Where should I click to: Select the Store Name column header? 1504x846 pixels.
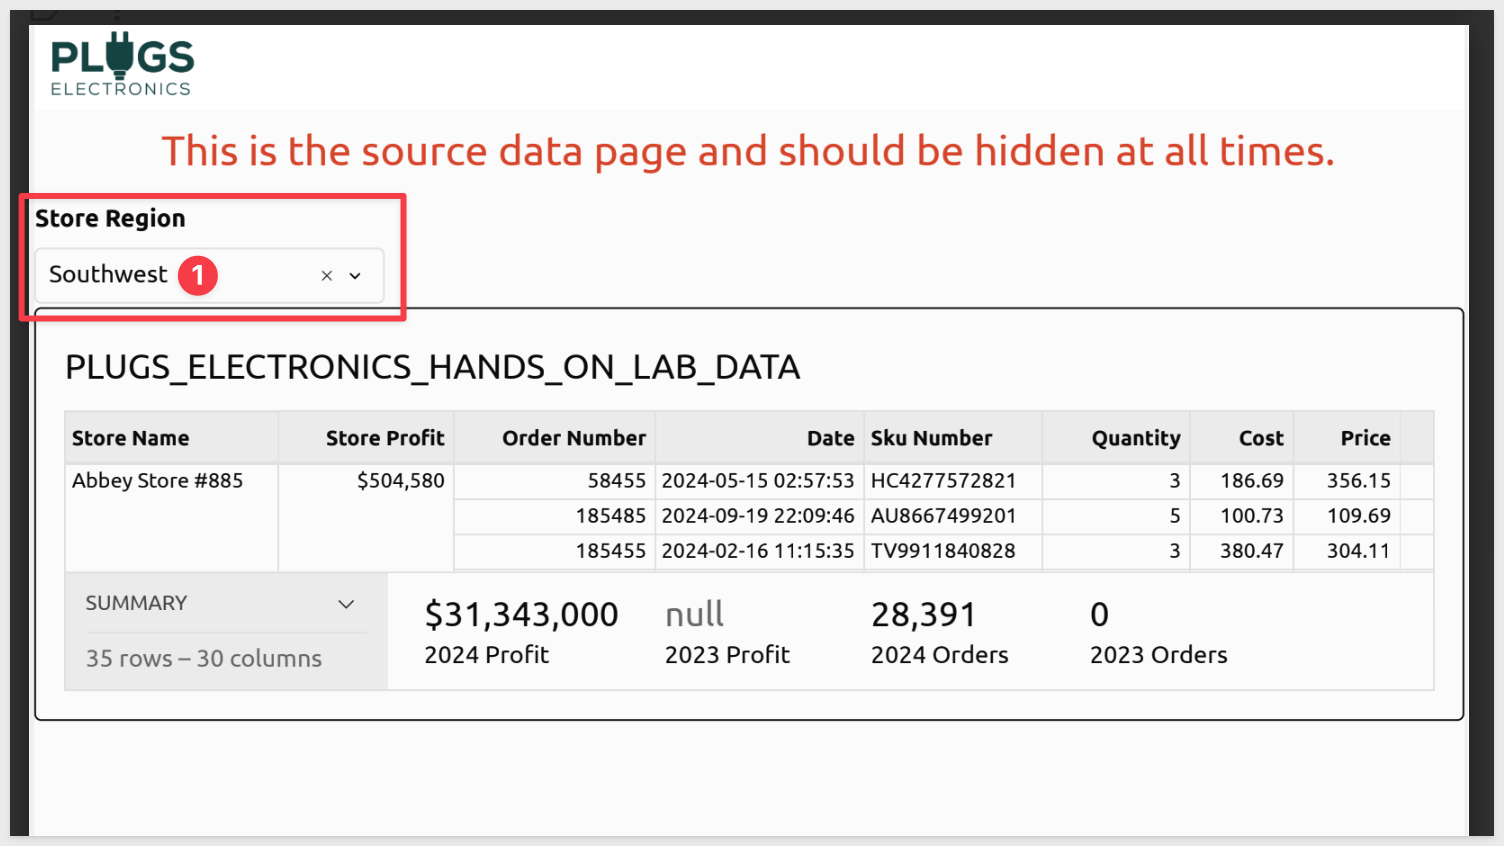(x=131, y=438)
